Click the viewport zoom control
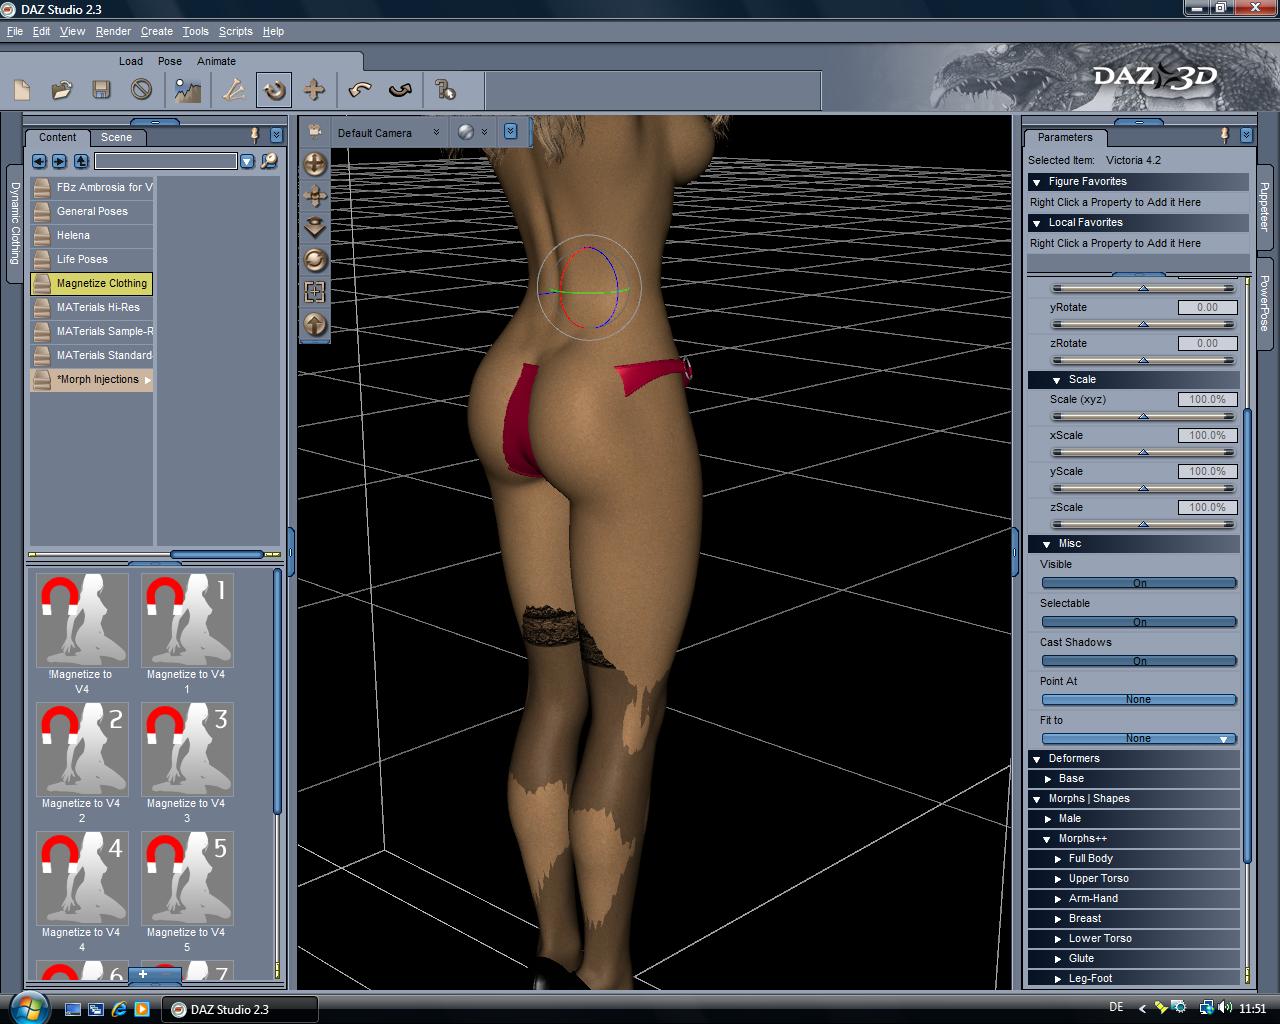 point(315,227)
